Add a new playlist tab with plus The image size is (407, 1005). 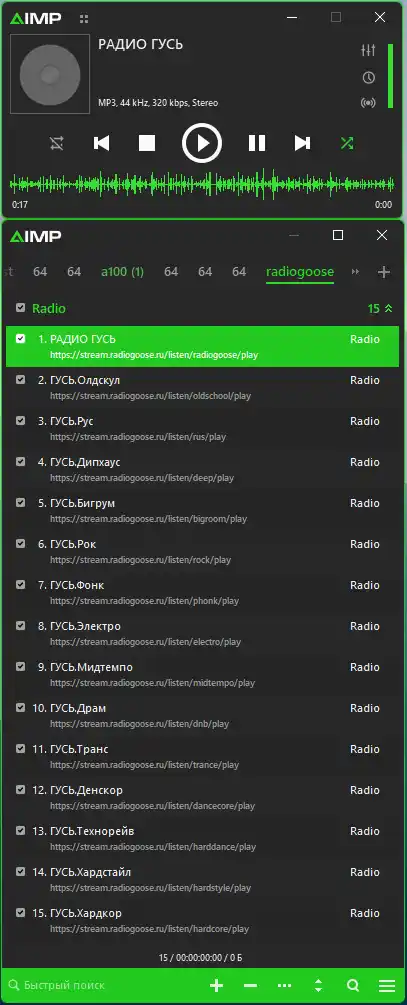(x=384, y=272)
